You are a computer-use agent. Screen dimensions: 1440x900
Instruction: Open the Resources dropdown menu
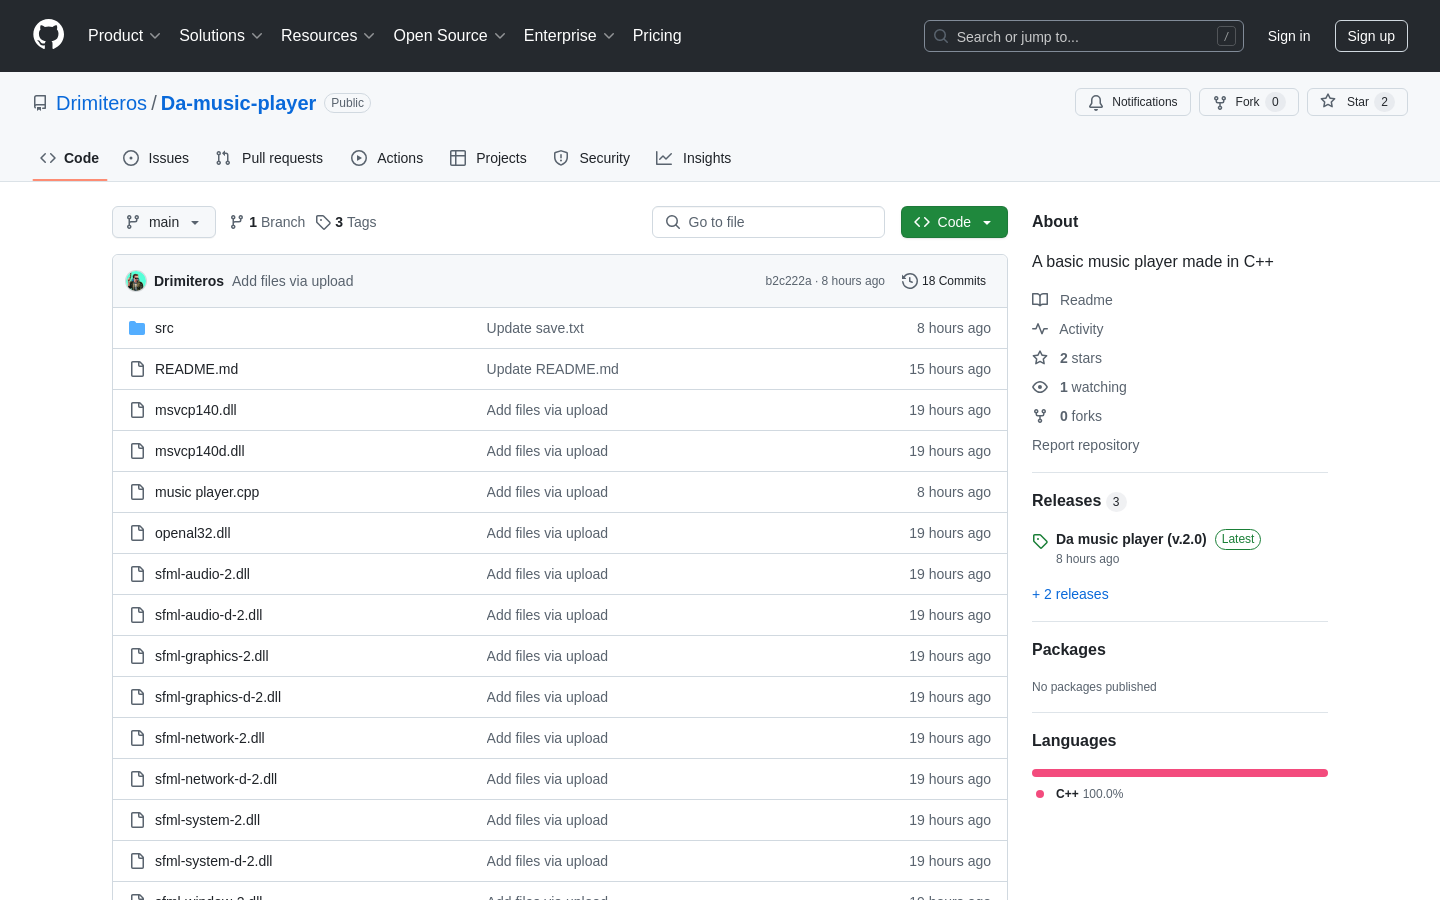[328, 35]
